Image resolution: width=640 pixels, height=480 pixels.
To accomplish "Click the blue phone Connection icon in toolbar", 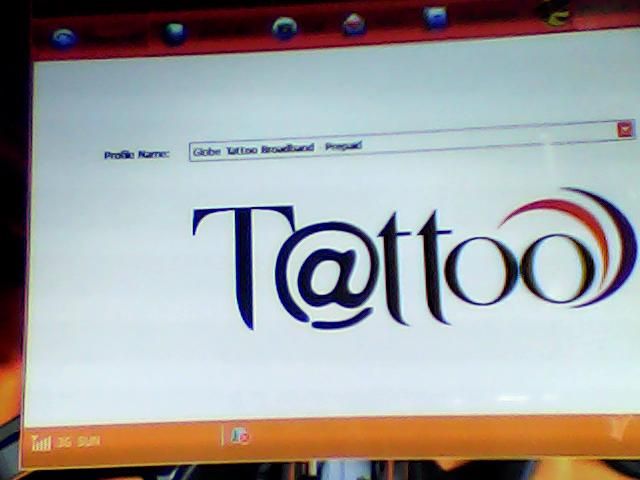I will coord(65,38).
